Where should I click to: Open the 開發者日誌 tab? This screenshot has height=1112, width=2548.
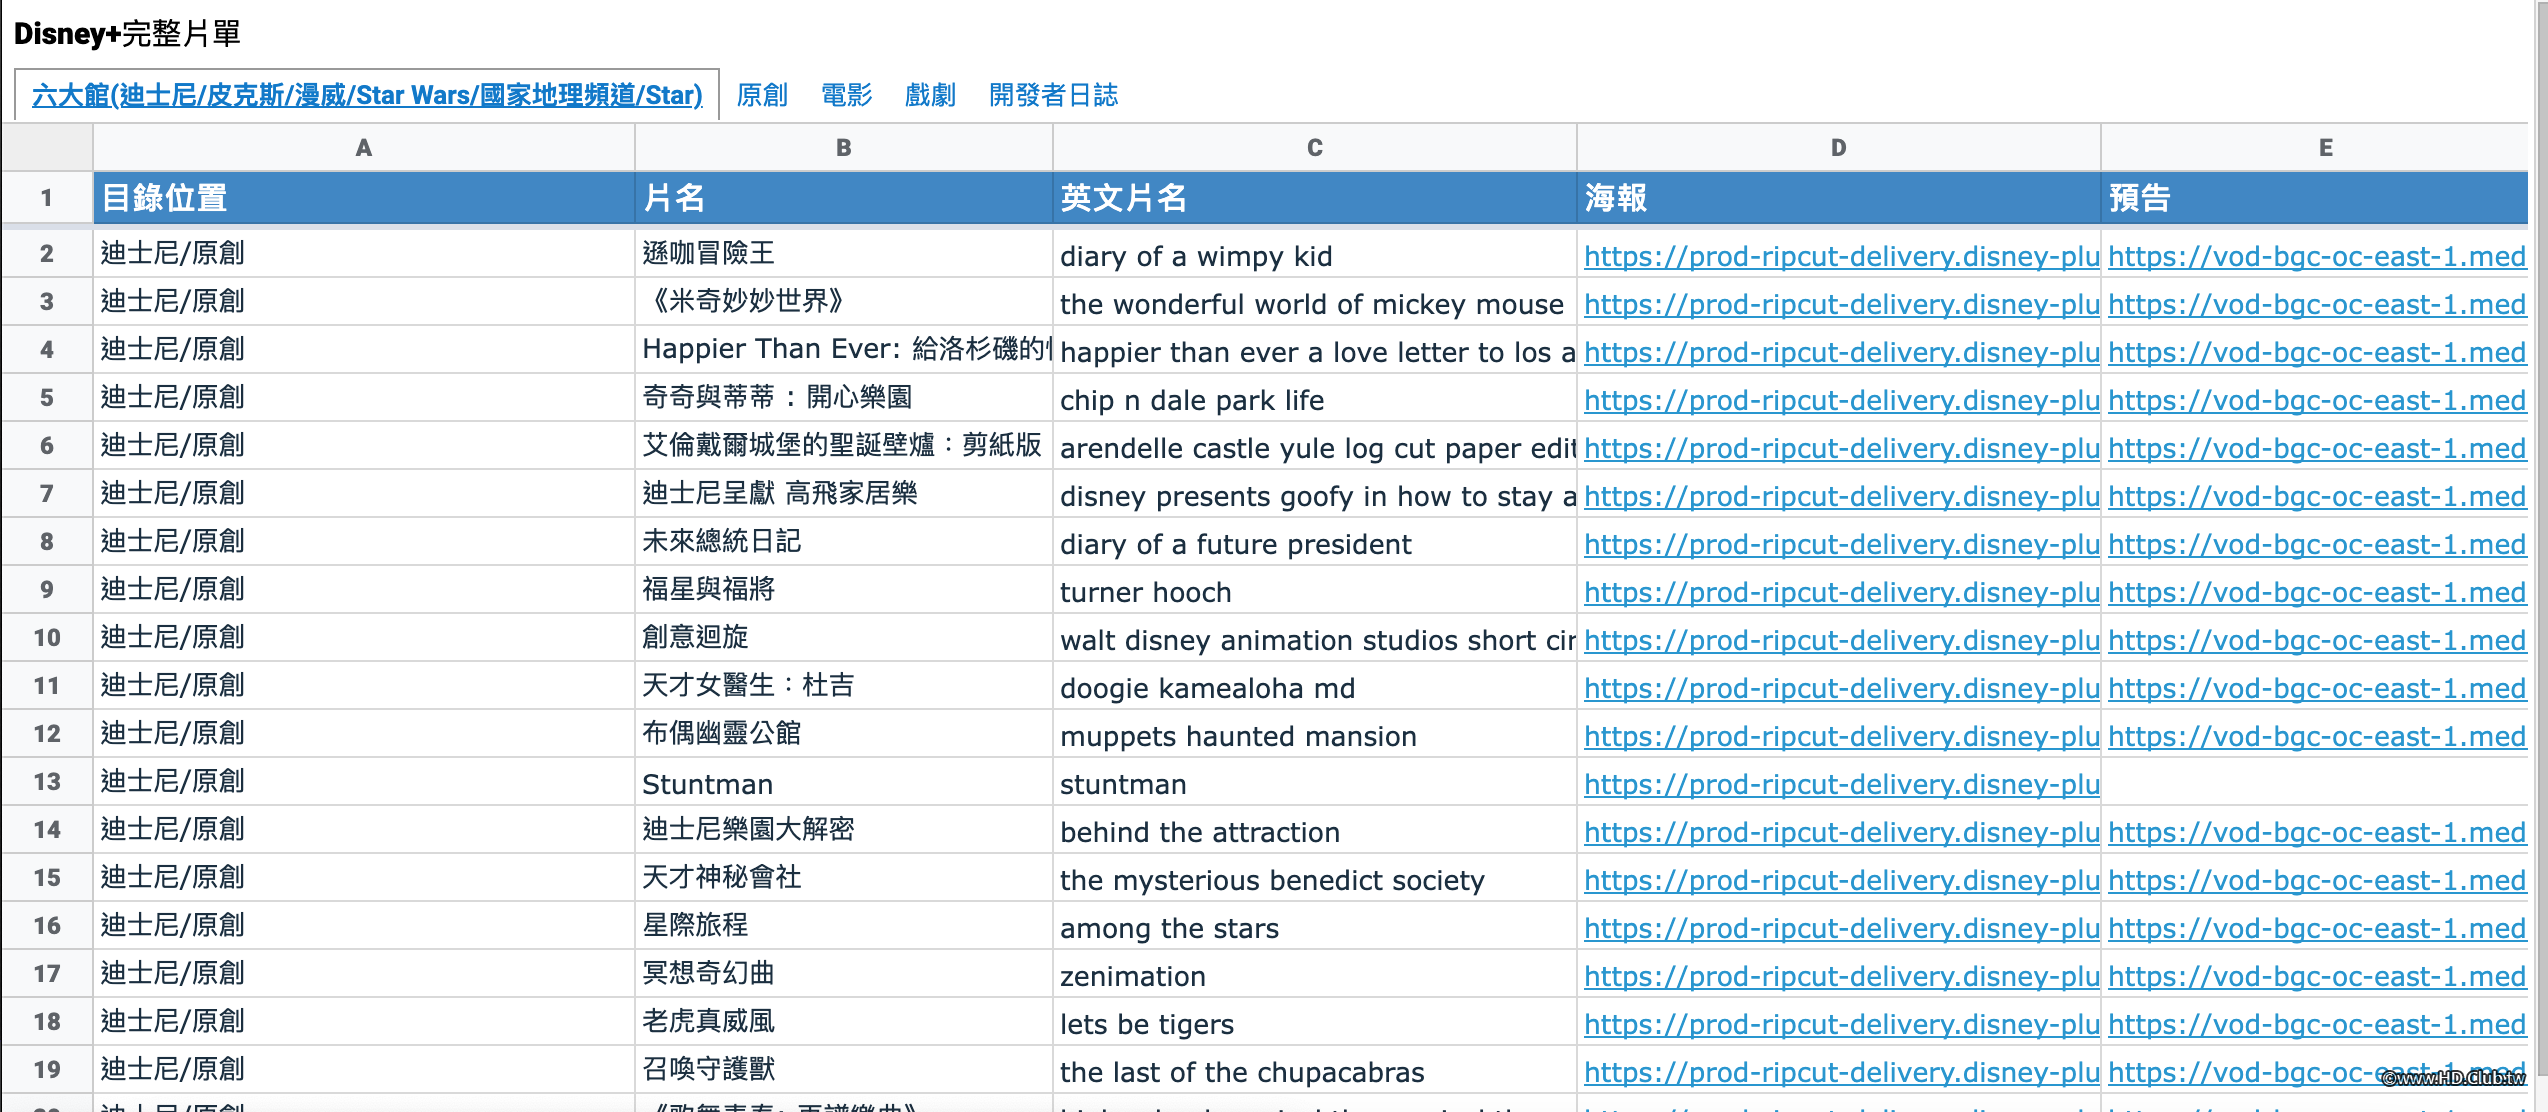(1053, 95)
